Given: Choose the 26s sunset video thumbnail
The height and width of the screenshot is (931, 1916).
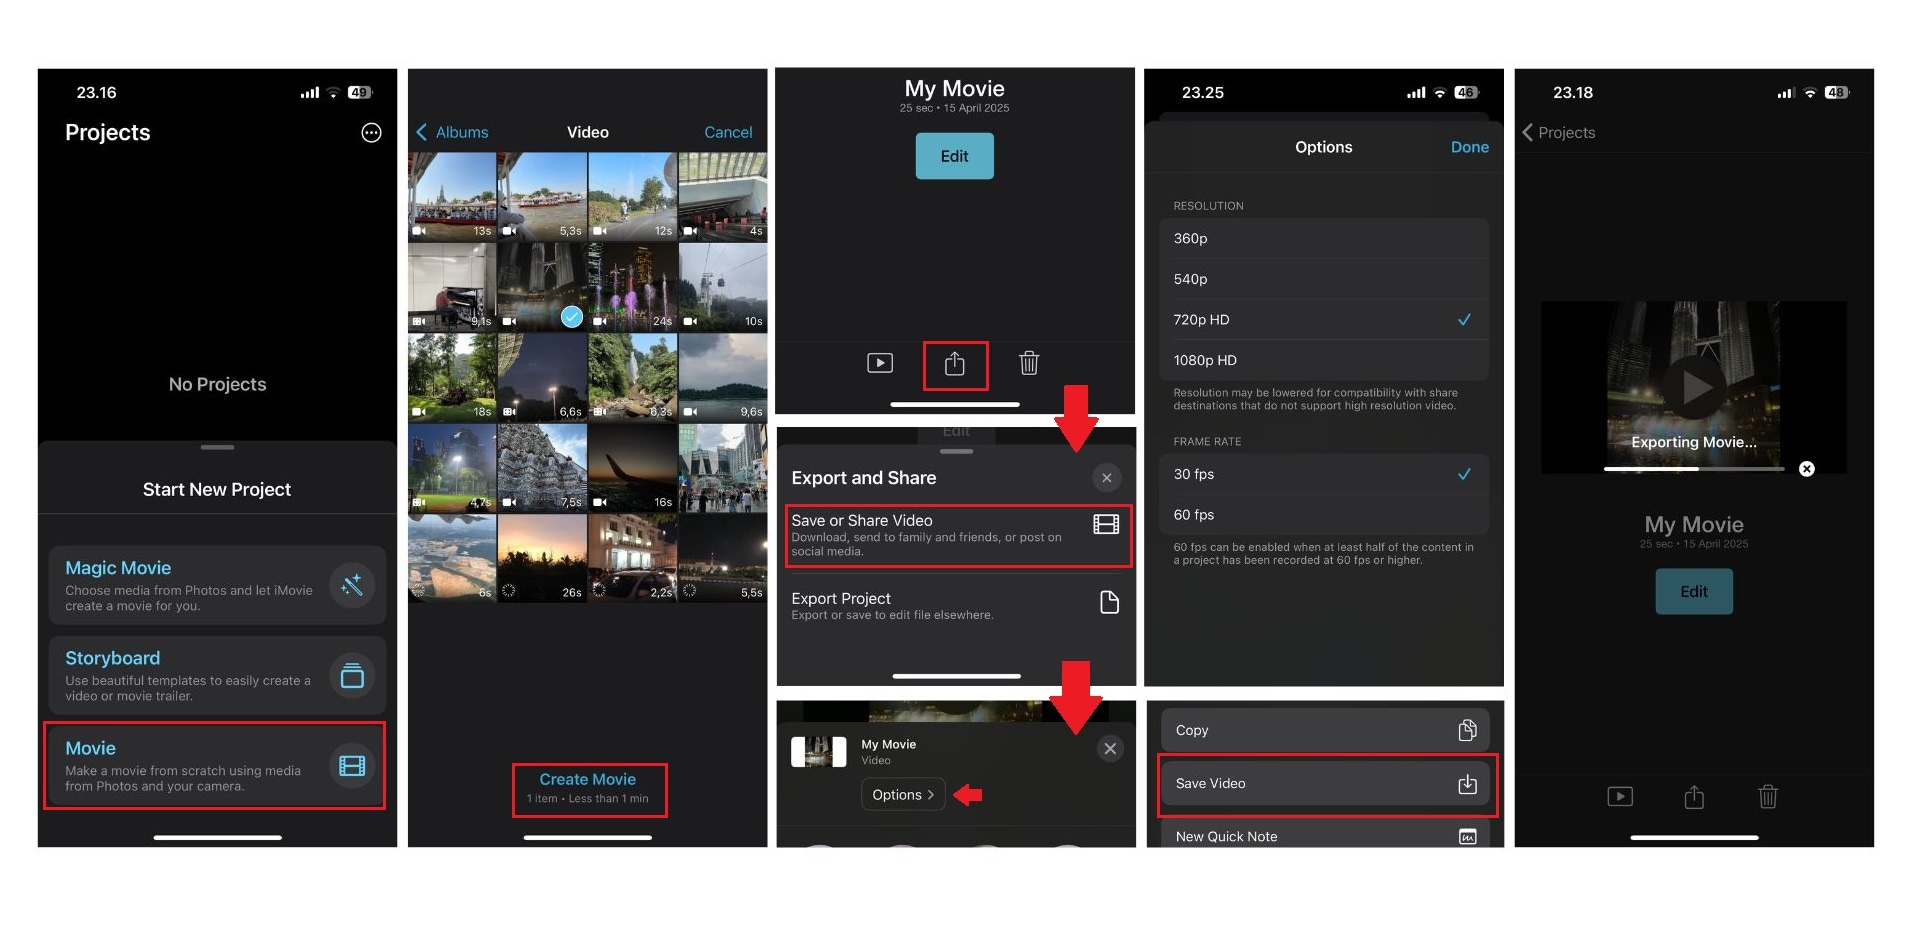Looking at the screenshot, I should click(x=542, y=557).
